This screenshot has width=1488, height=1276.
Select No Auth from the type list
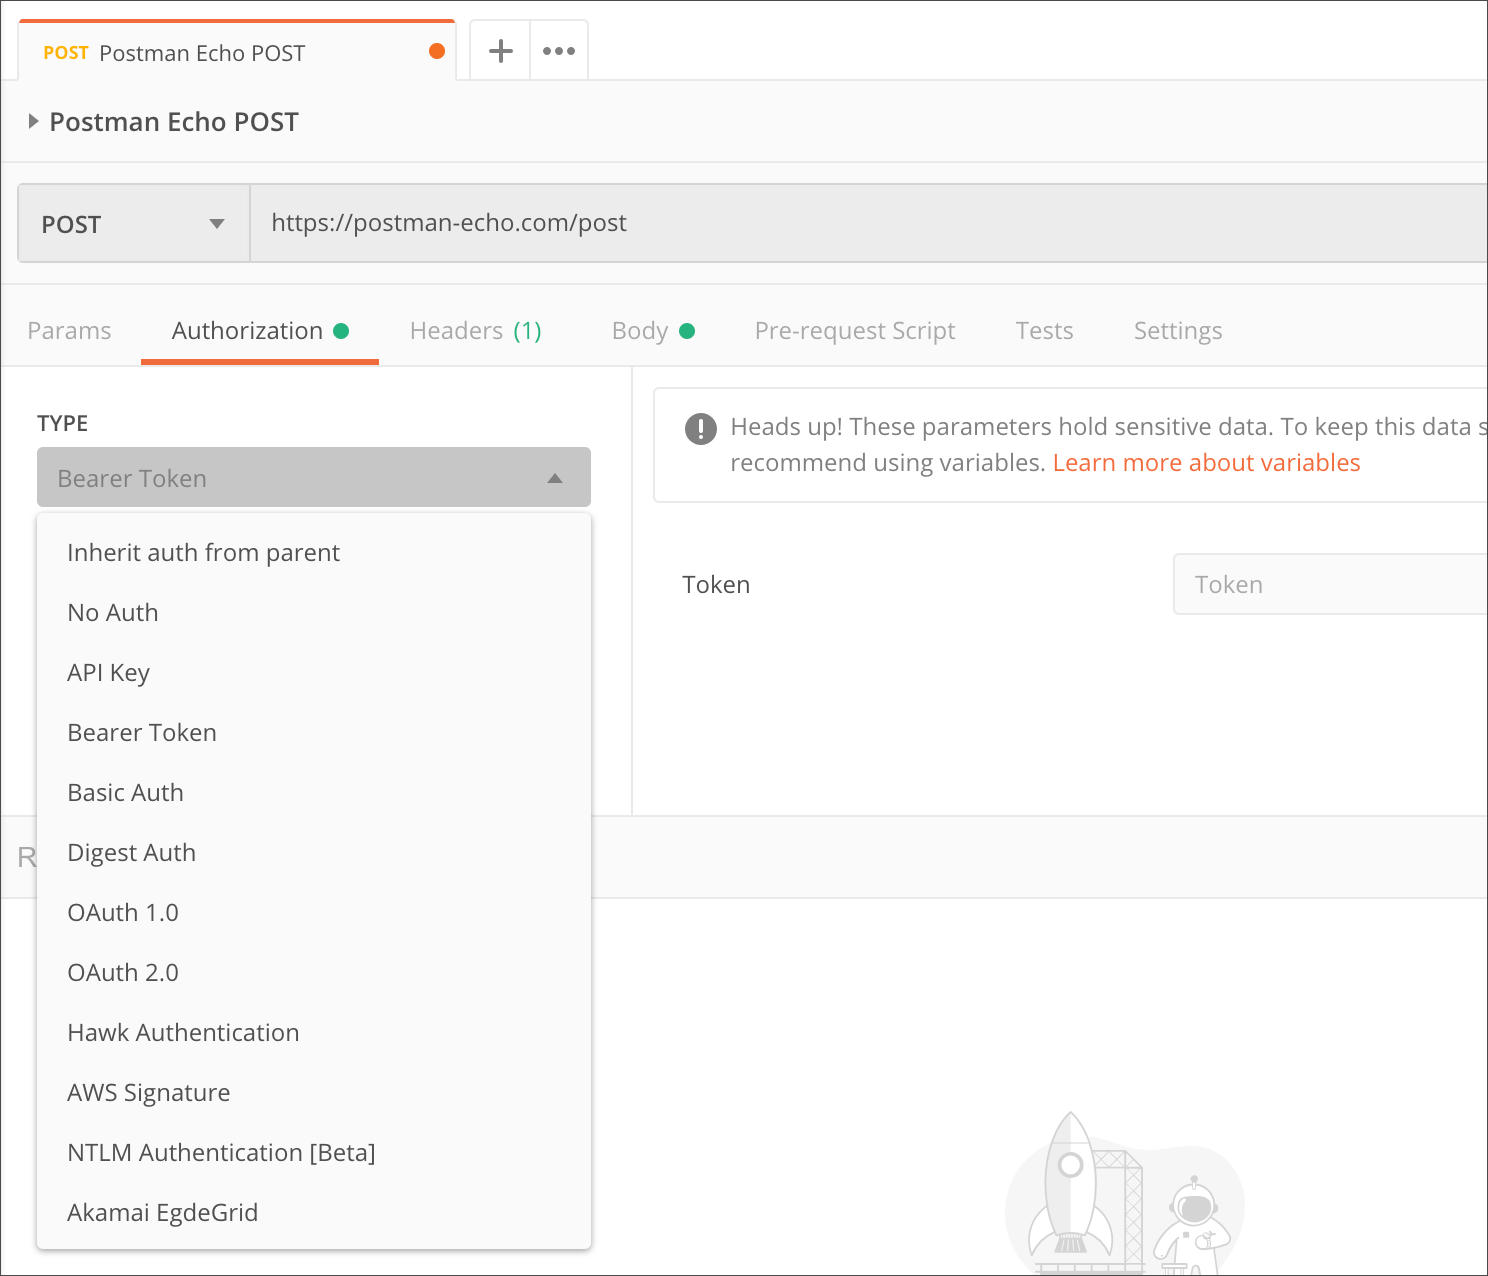click(x=112, y=612)
